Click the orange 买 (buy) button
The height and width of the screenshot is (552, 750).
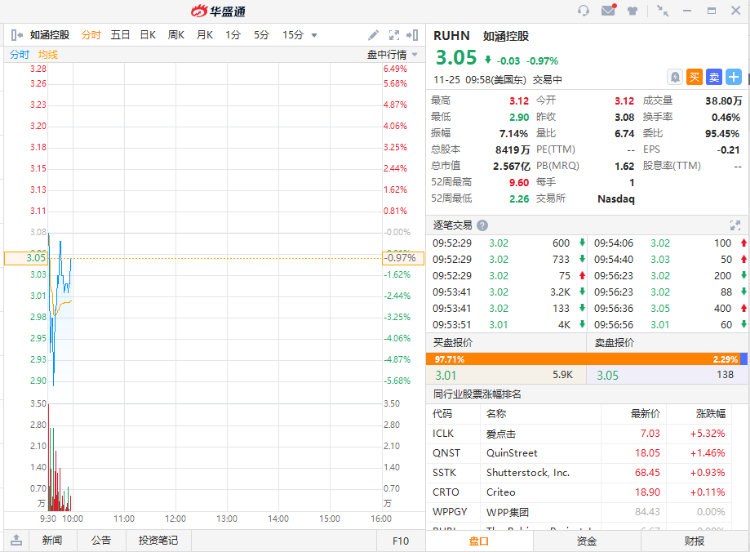click(695, 77)
